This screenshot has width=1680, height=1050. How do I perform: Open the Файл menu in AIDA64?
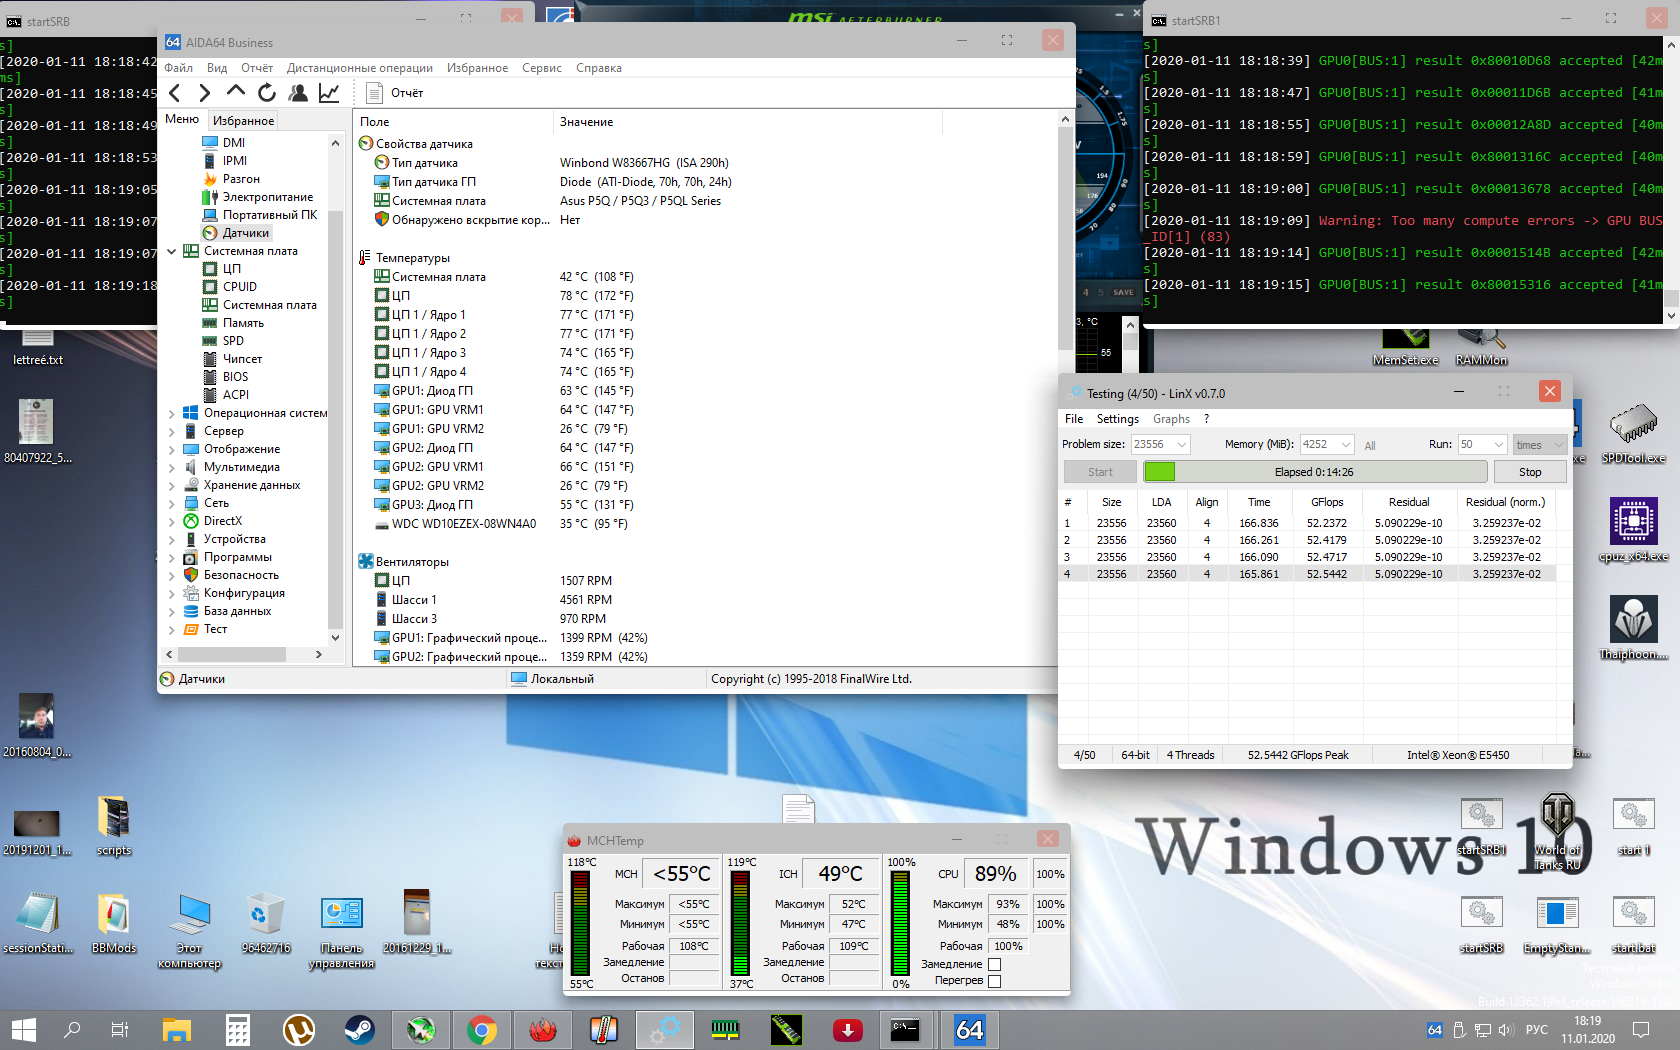179,68
